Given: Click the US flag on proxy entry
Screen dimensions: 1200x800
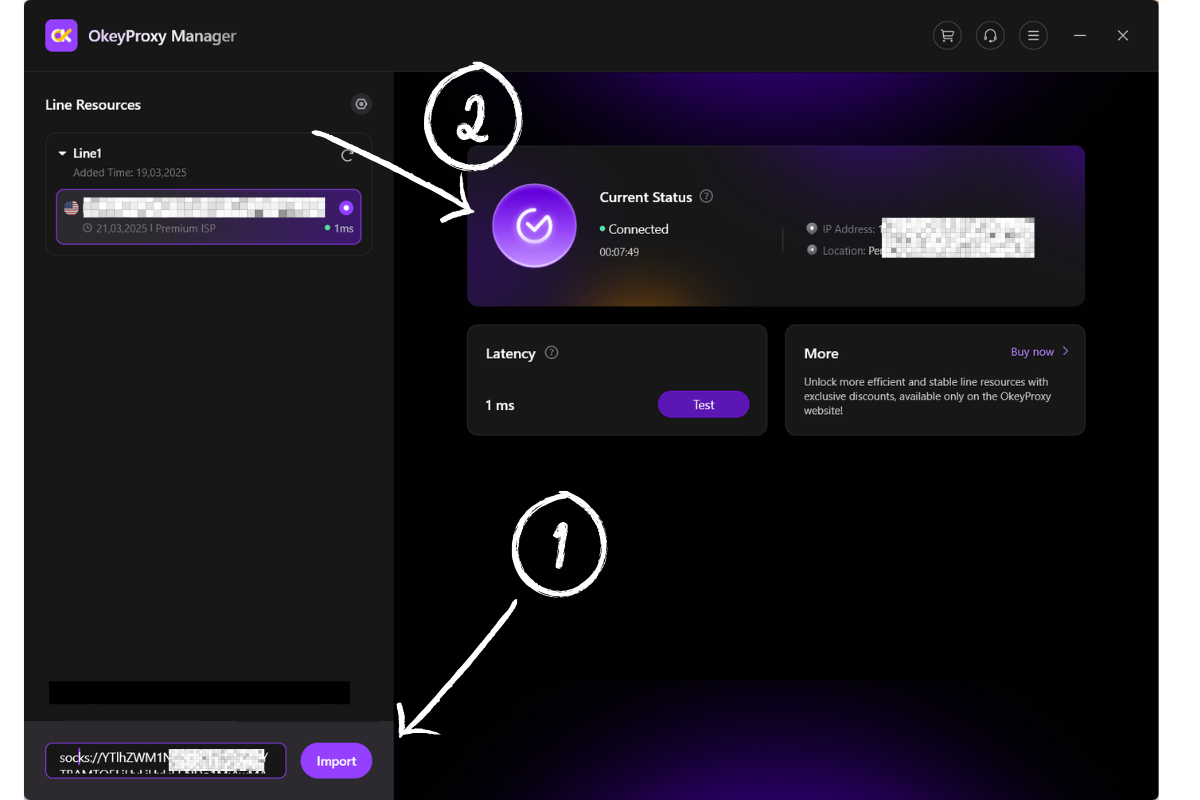Looking at the screenshot, I should click(x=71, y=208).
